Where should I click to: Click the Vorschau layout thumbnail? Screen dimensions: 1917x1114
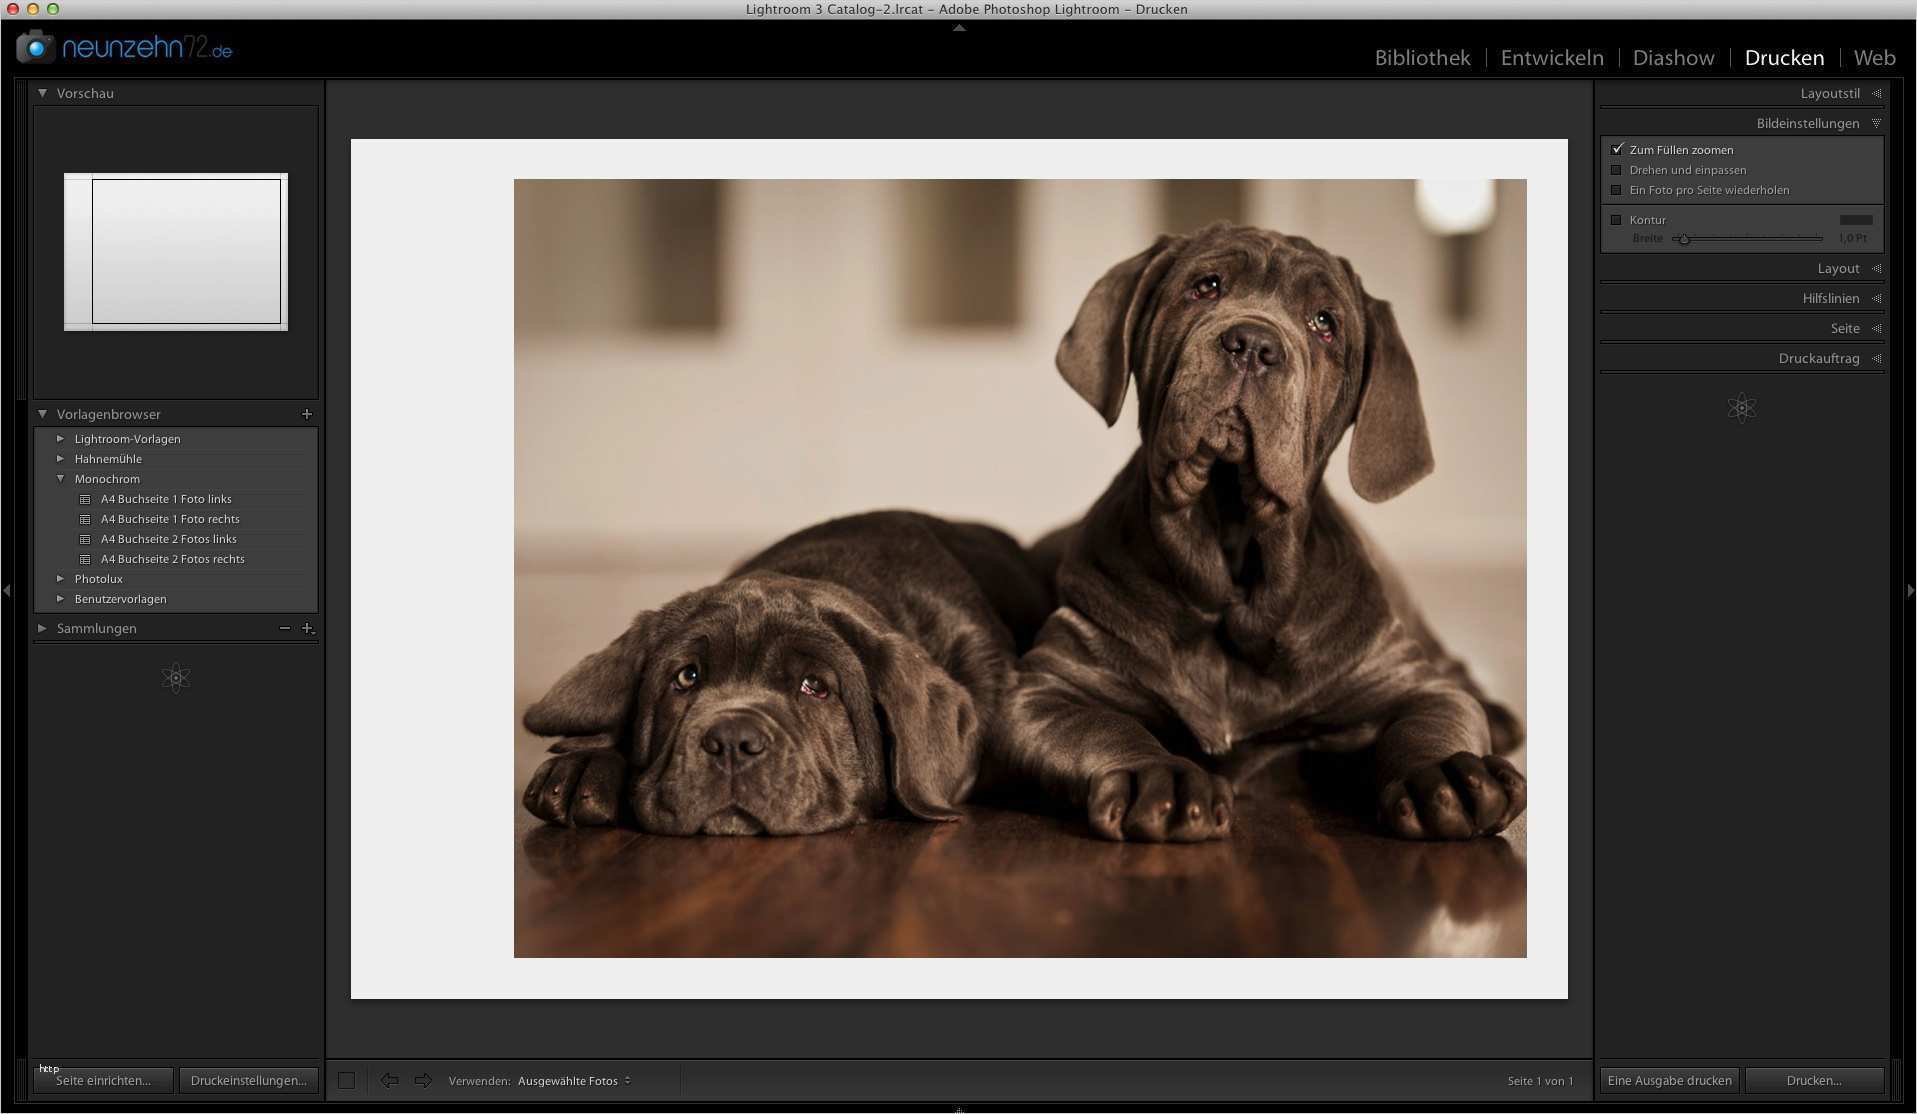point(176,252)
